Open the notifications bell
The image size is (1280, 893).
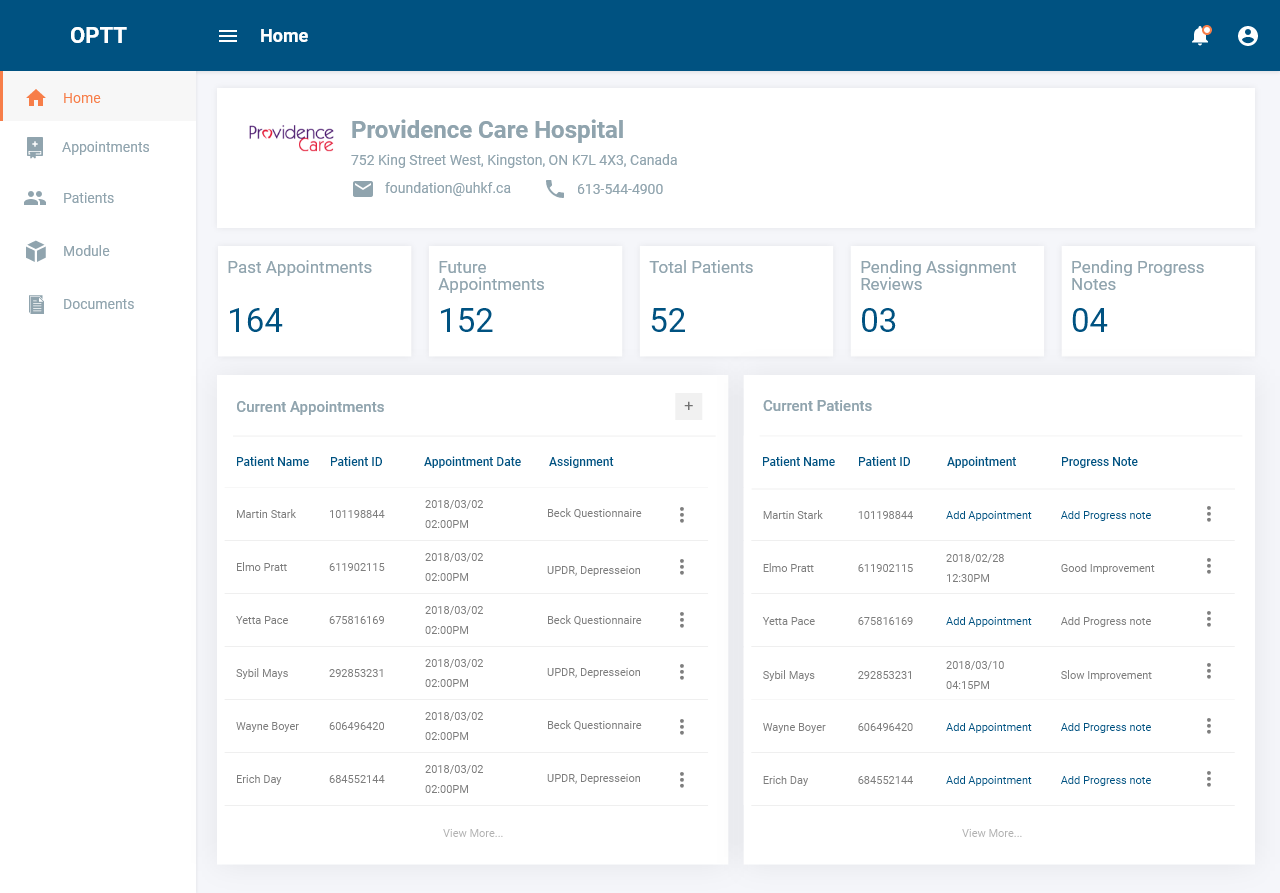pyautogui.click(x=1200, y=36)
